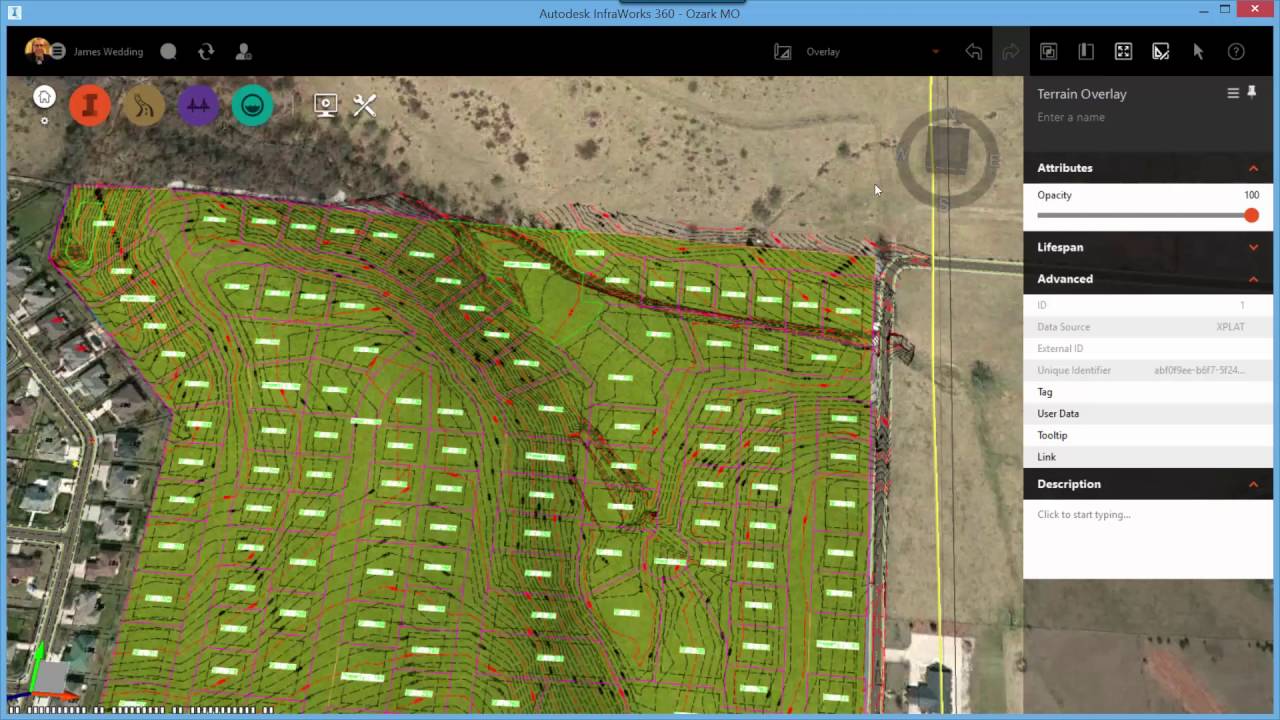Open InfraWorks Help
The width and height of the screenshot is (1280, 720).
point(1236,51)
